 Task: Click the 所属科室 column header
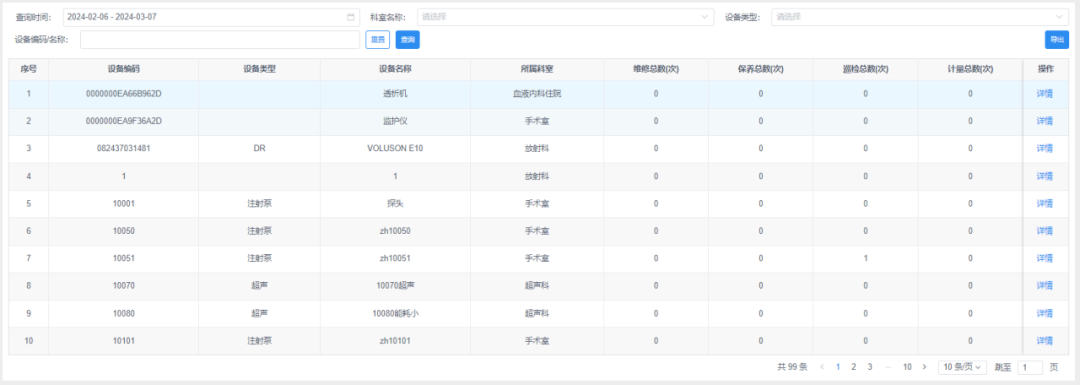537,69
